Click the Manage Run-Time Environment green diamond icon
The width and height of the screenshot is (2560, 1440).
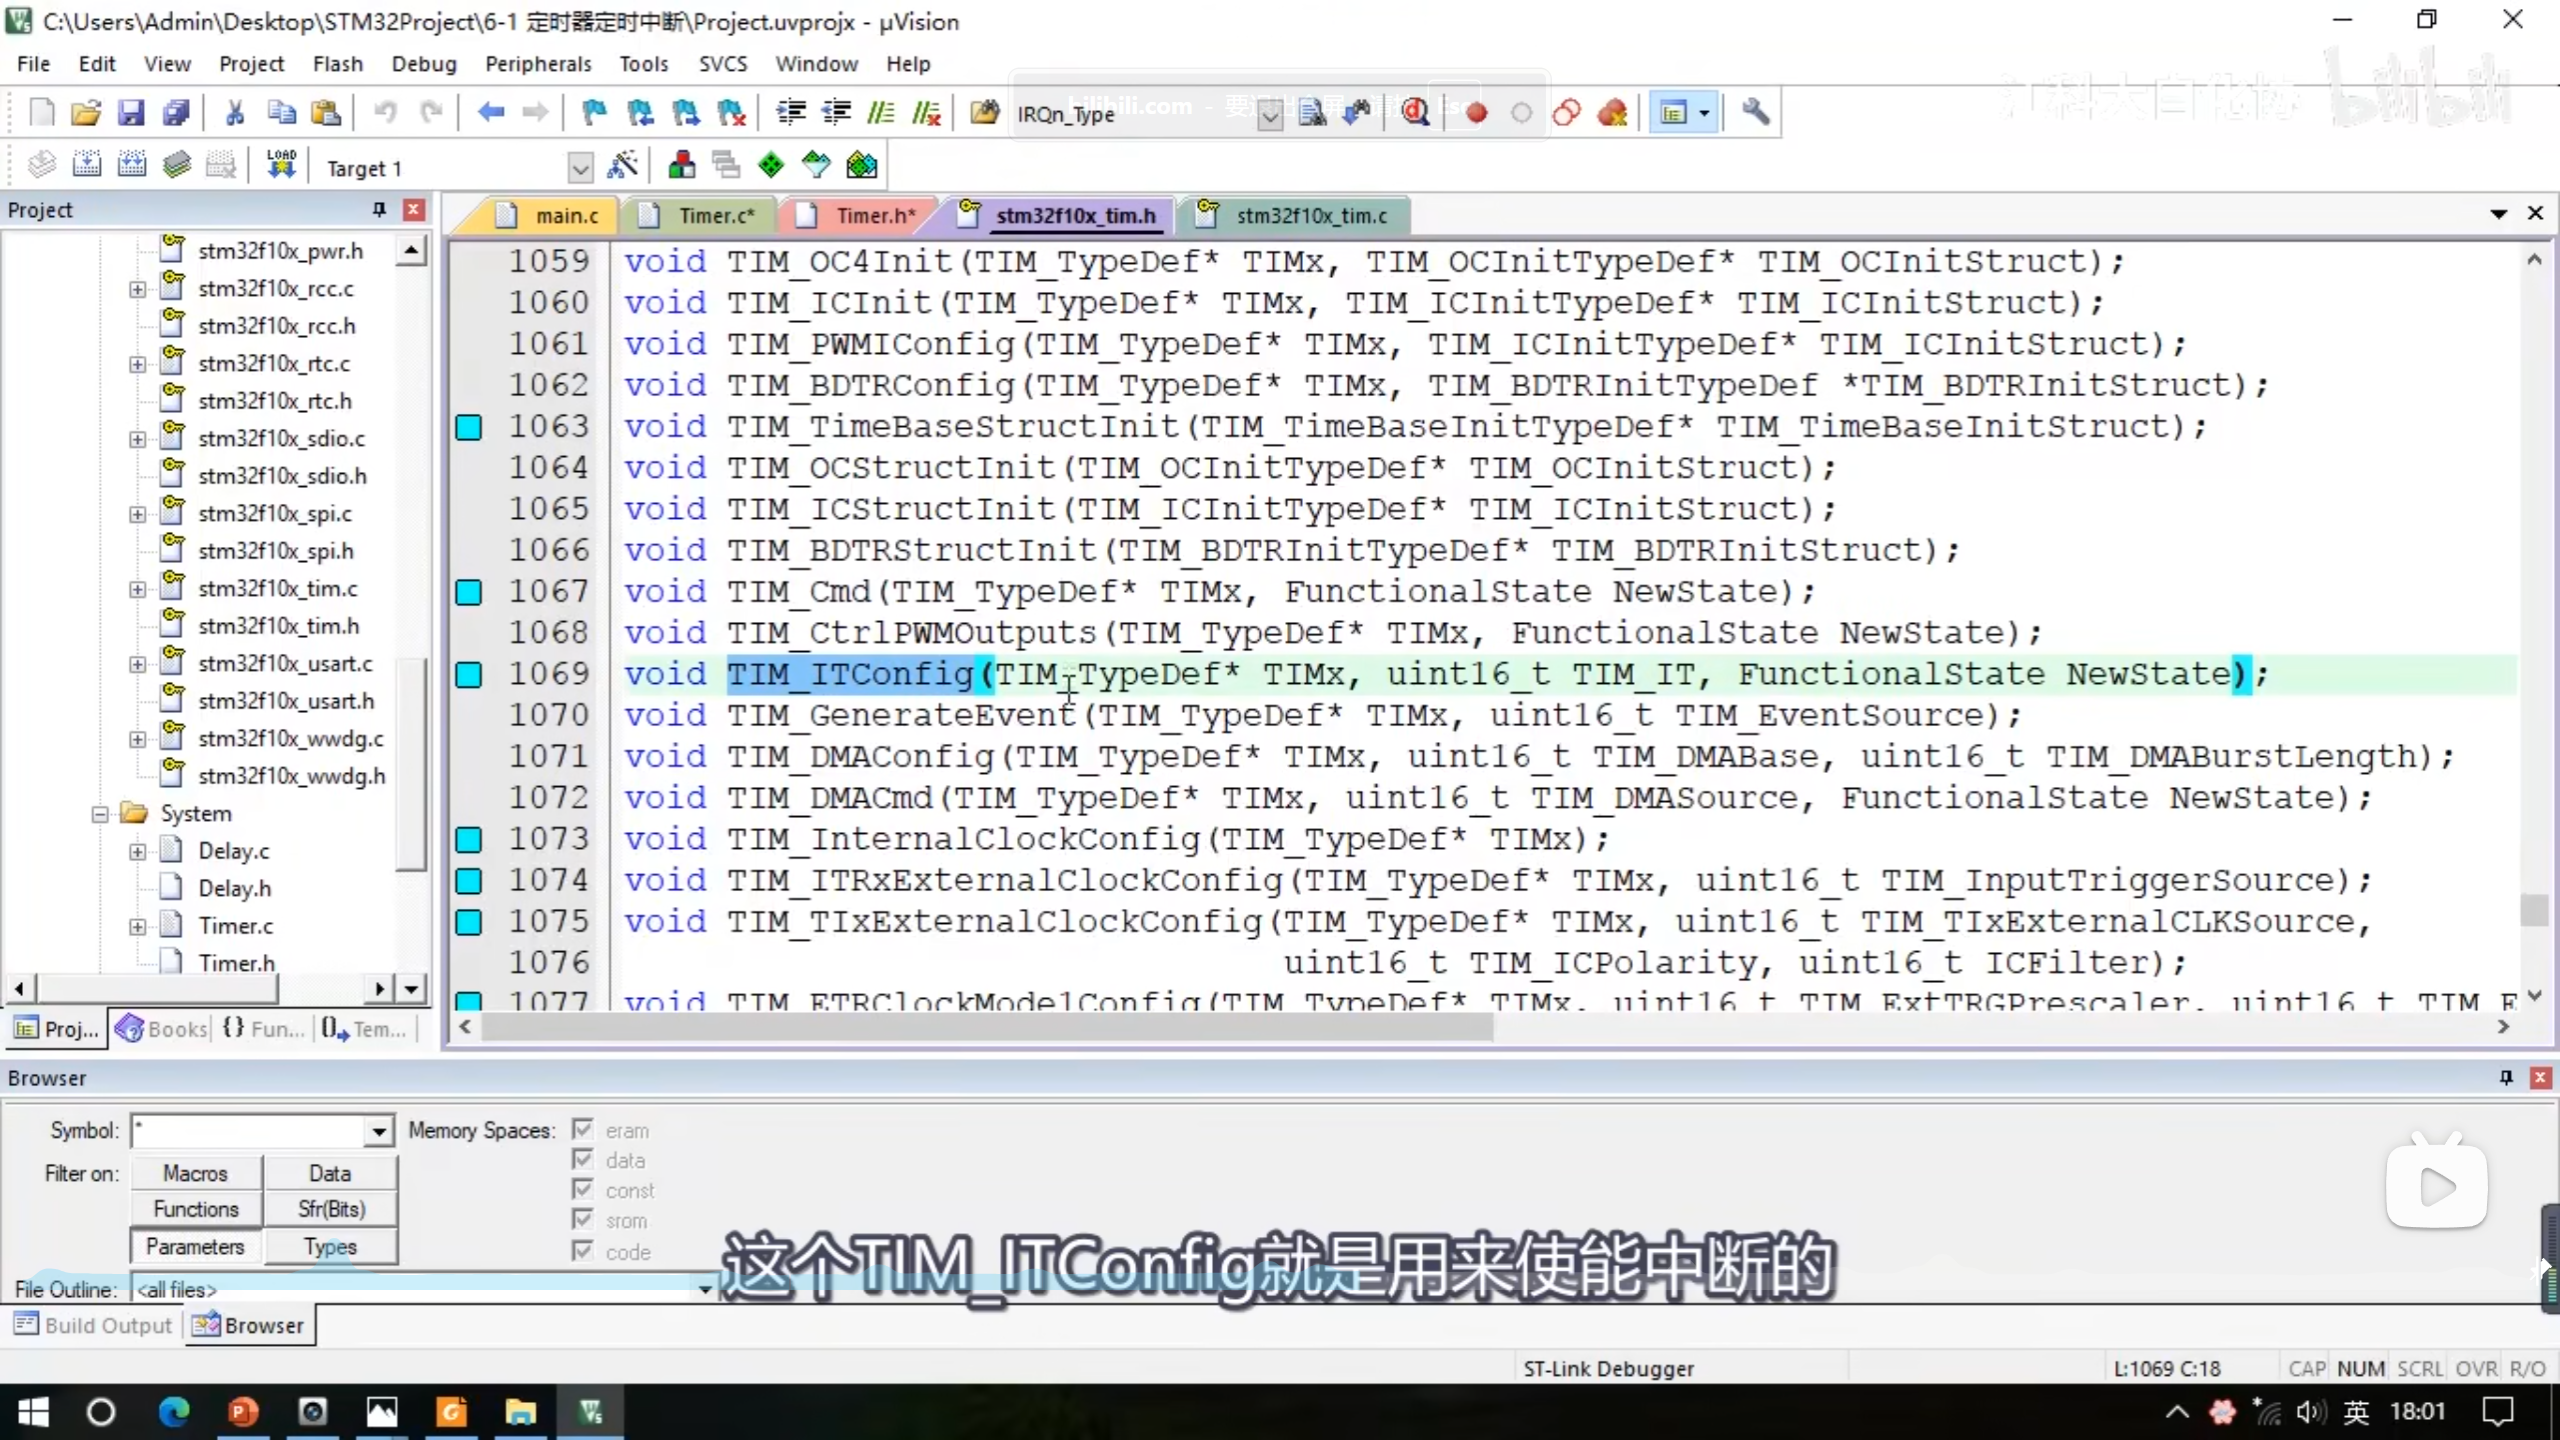tap(771, 166)
